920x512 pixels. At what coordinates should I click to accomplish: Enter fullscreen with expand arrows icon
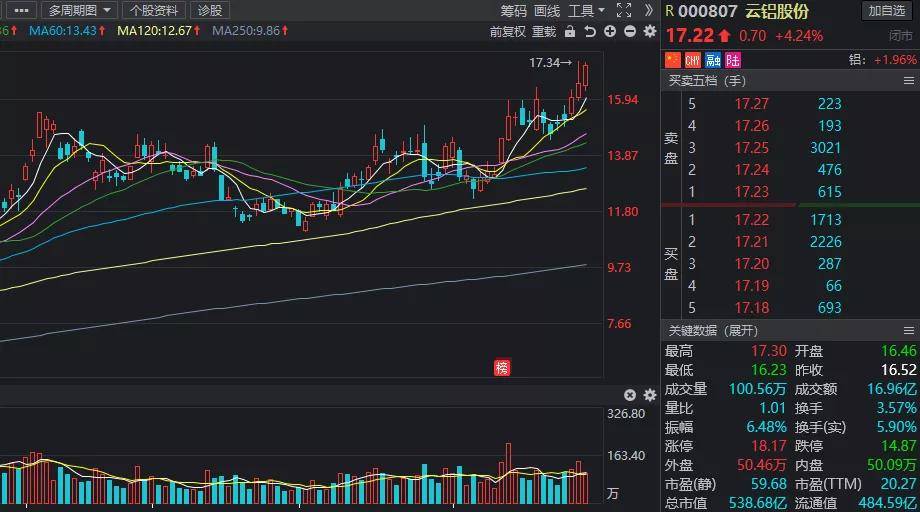pyautogui.click(x=624, y=10)
